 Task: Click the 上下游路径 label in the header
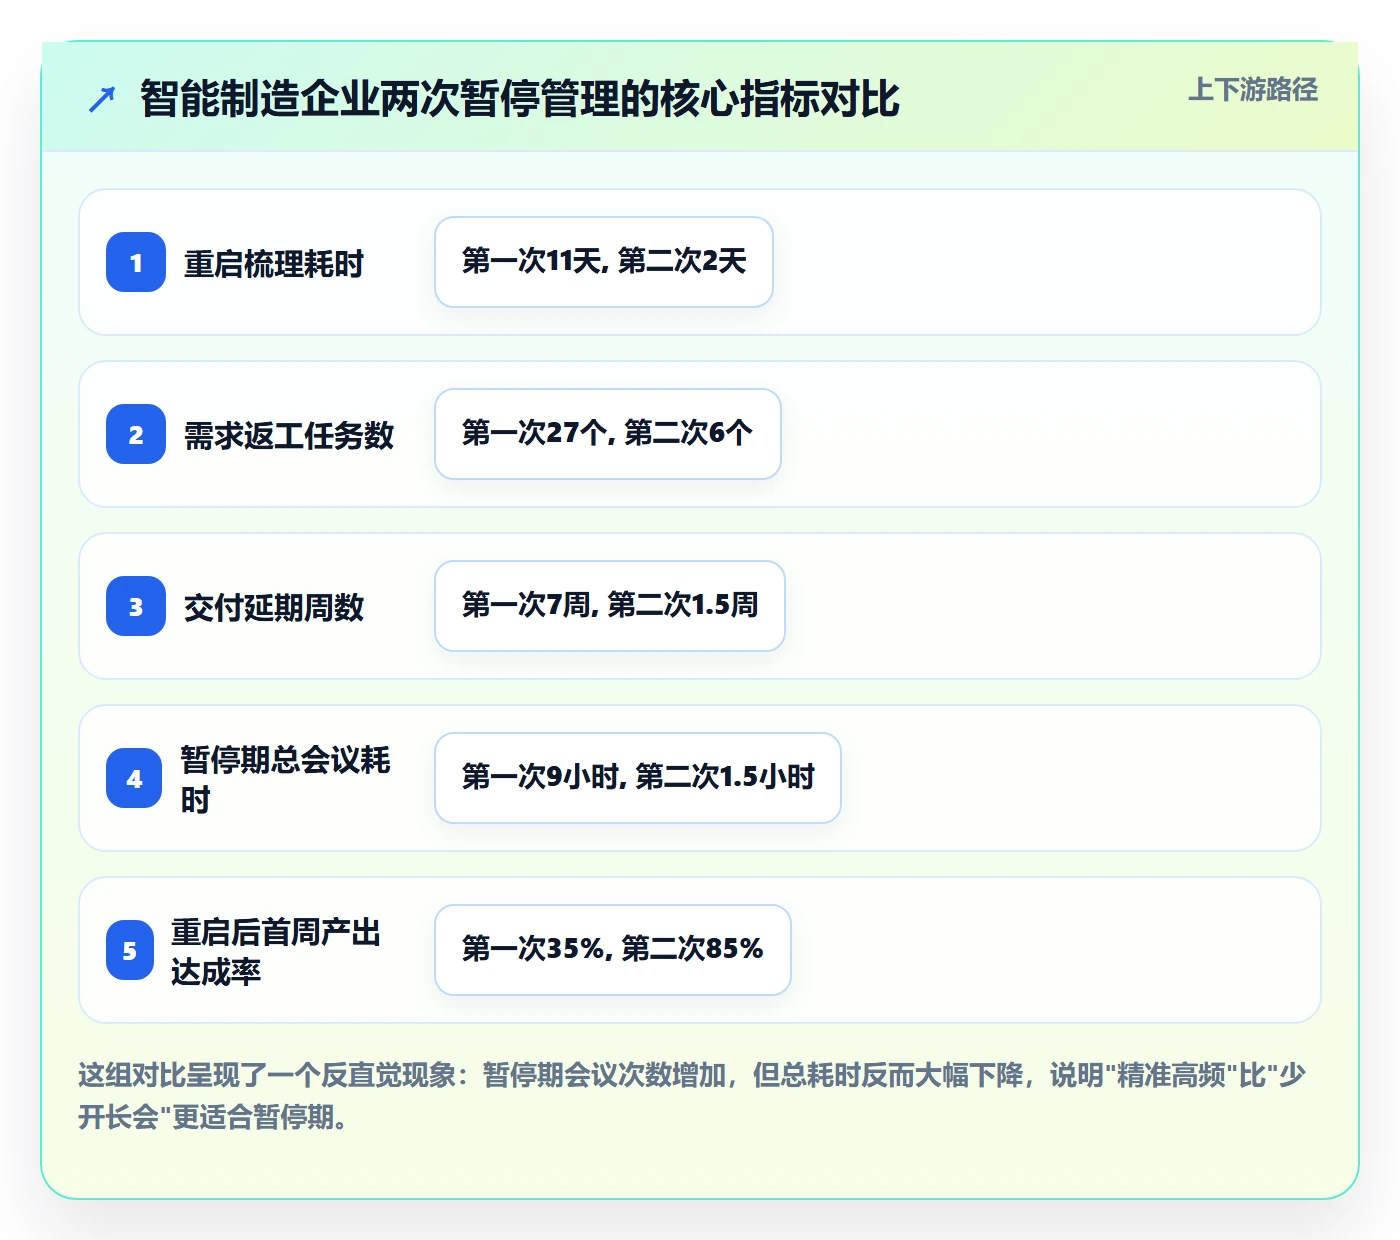[x=1252, y=90]
